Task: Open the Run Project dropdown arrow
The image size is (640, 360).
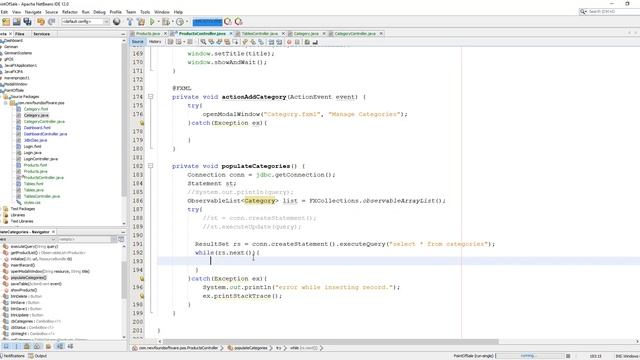Action: coord(158,22)
